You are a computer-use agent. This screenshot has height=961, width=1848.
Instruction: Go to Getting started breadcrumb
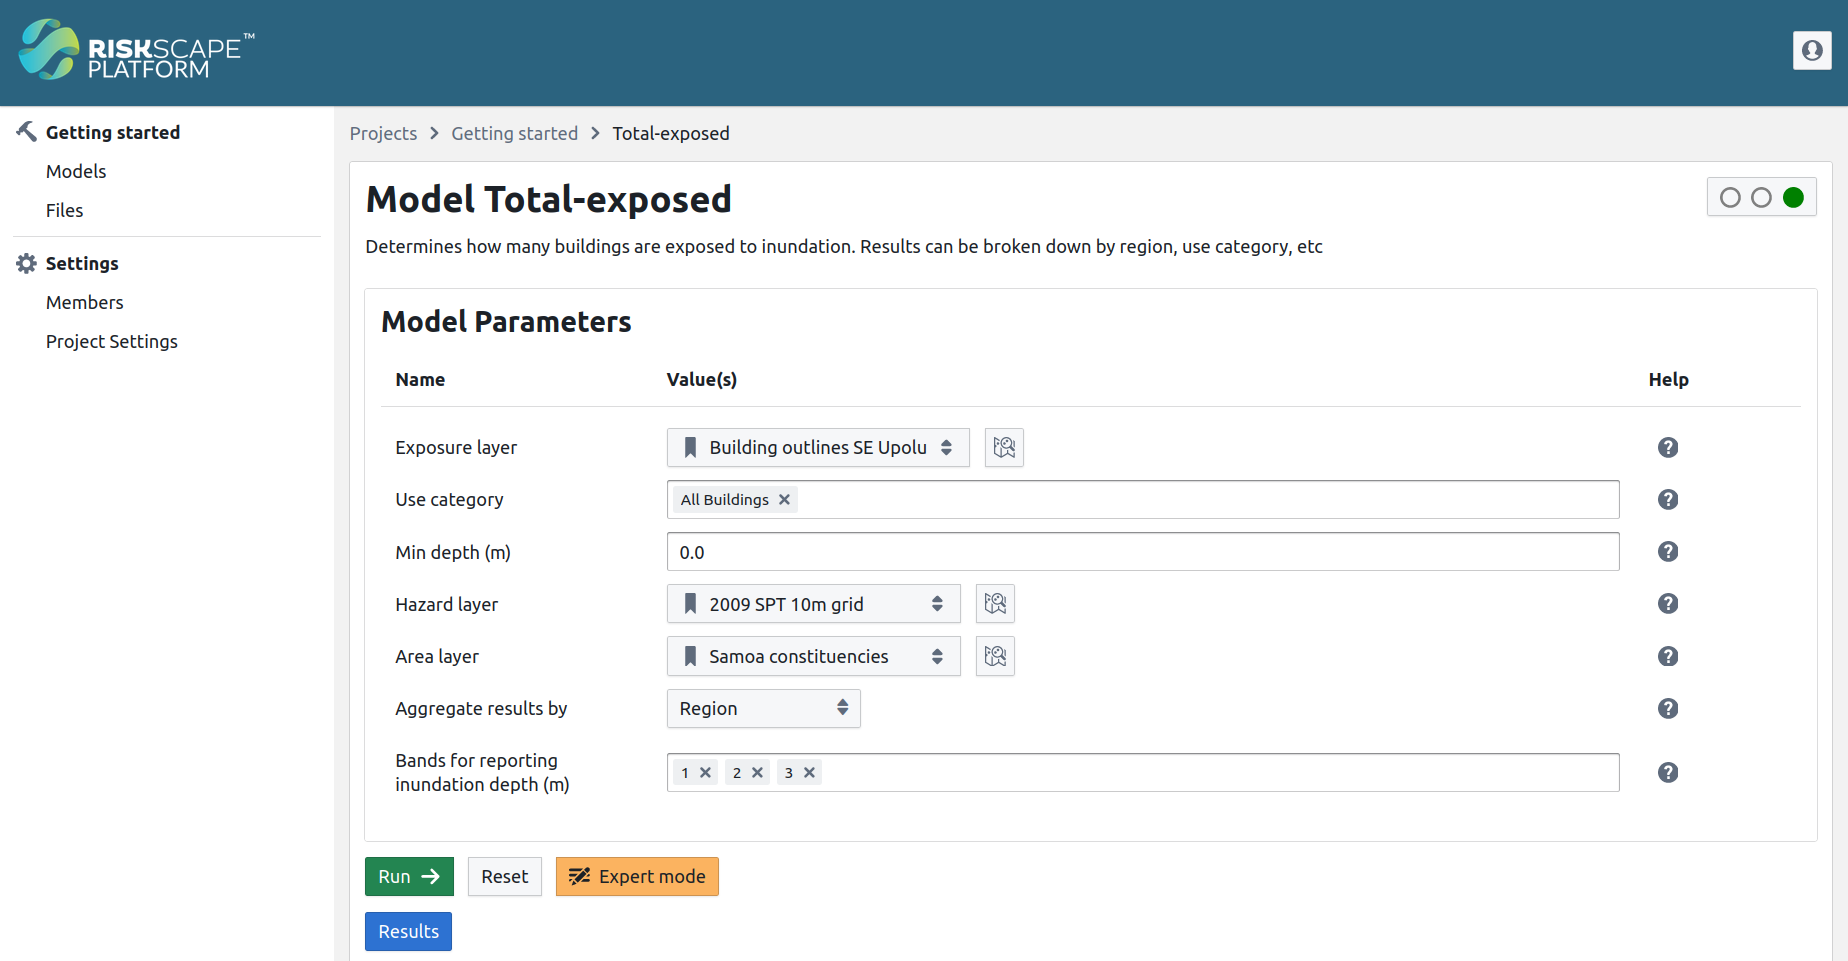click(515, 133)
